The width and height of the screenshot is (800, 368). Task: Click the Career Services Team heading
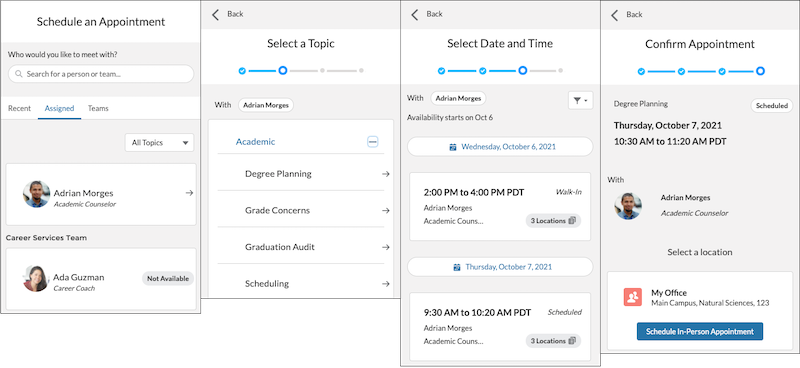46,237
